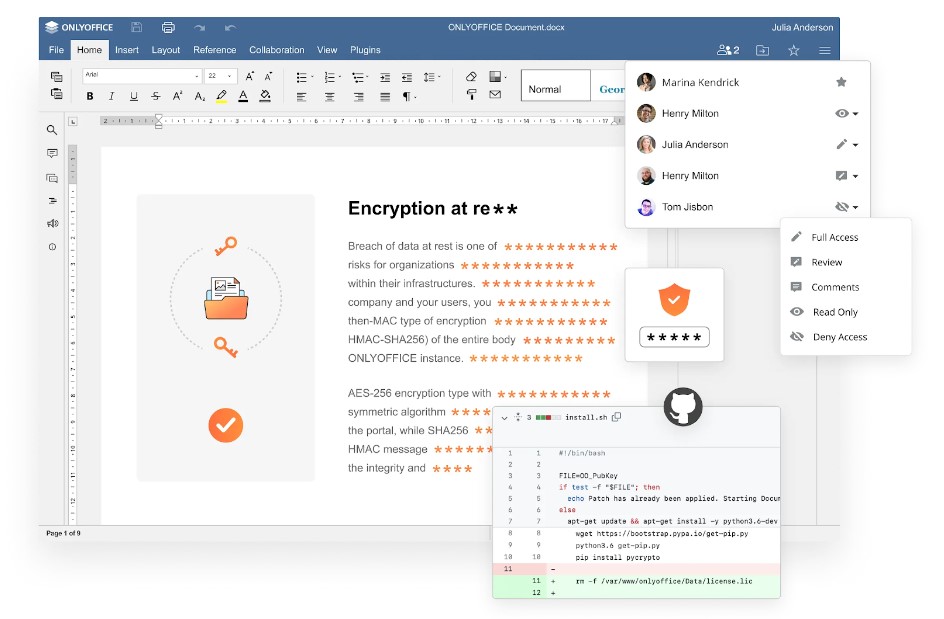Open the search tool in the left sidebar

pyautogui.click(x=52, y=129)
